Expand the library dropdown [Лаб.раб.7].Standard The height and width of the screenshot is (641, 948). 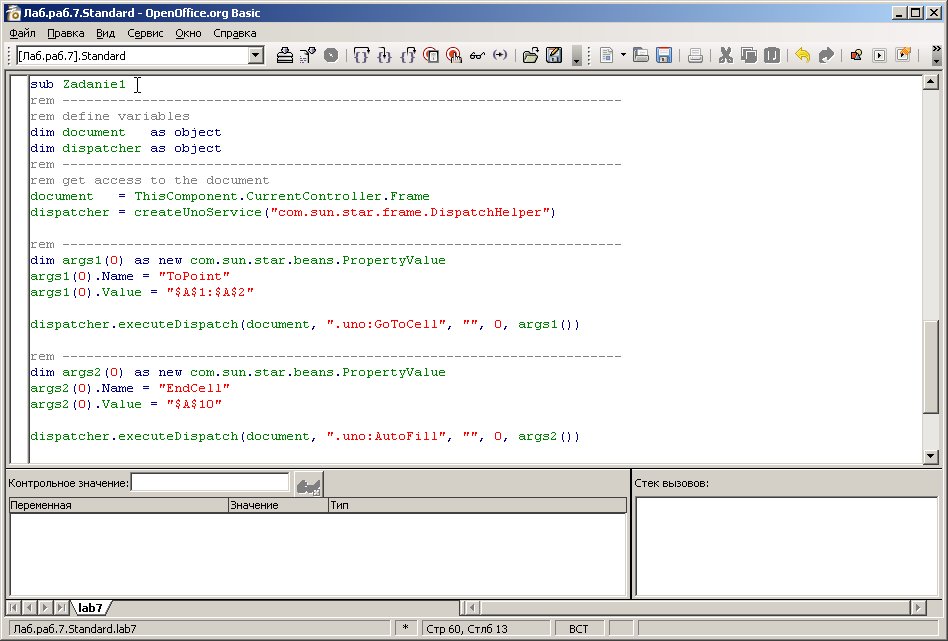pyautogui.click(x=255, y=56)
